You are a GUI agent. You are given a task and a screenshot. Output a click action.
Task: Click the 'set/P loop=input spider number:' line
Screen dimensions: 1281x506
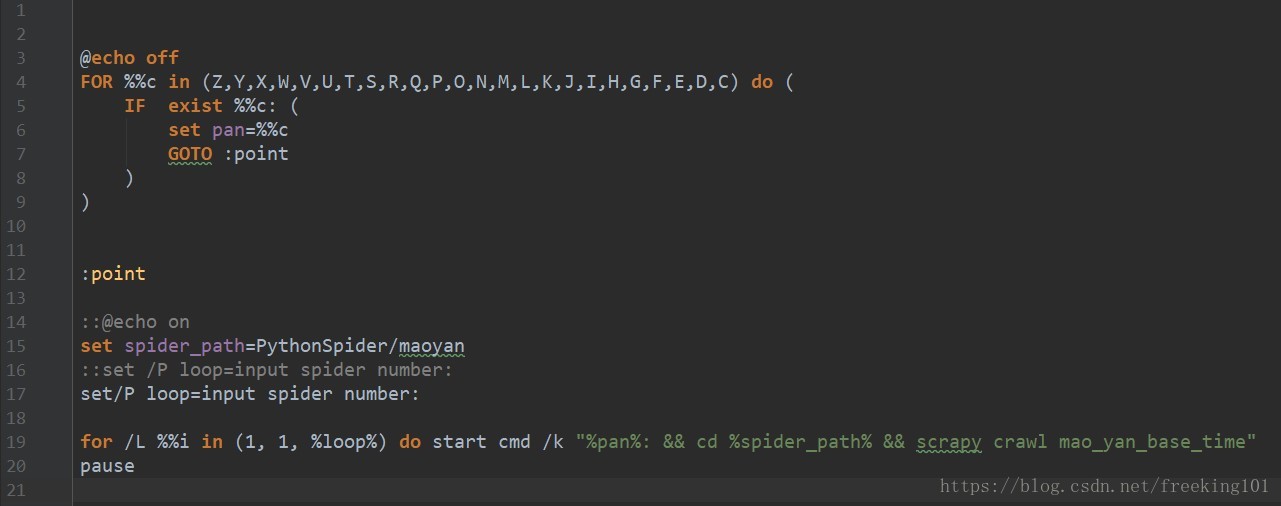(x=250, y=394)
